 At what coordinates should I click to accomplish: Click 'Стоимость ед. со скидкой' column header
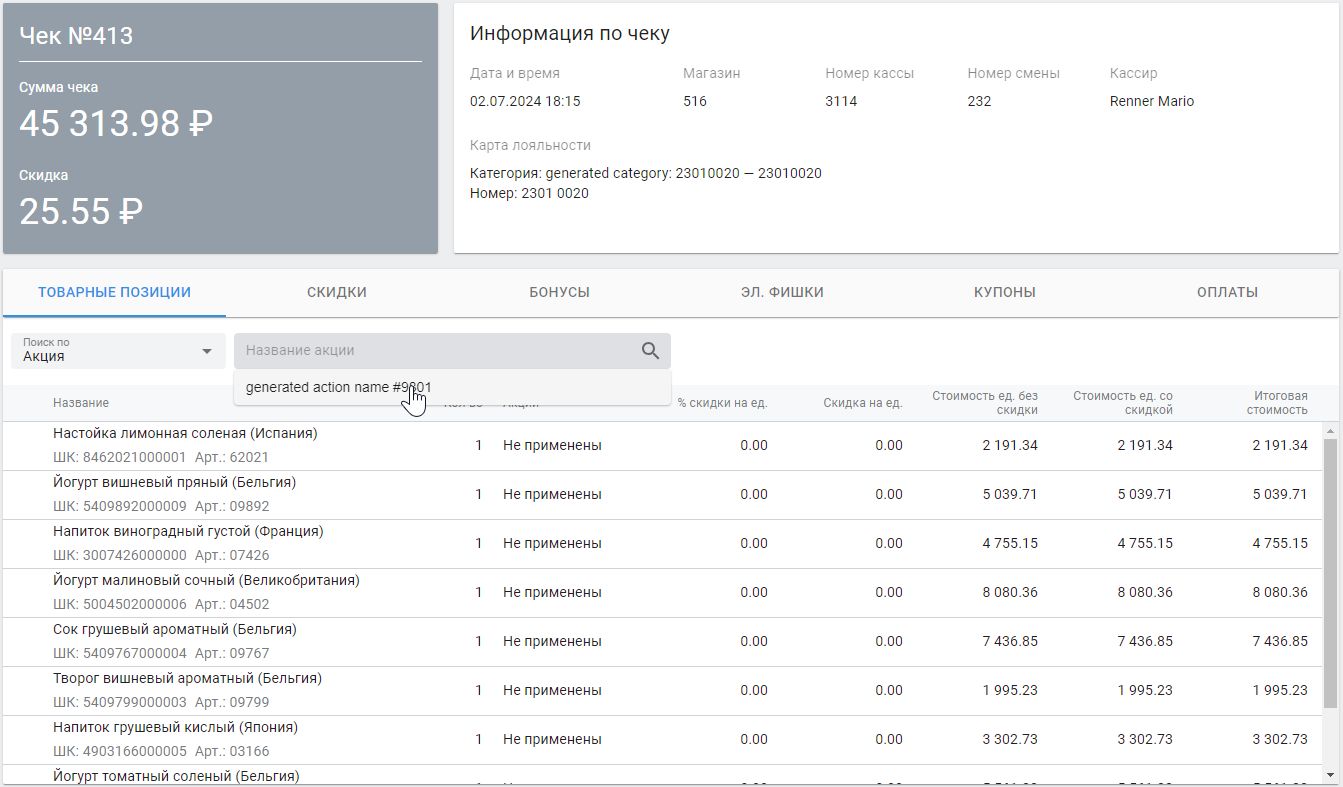pos(1123,403)
